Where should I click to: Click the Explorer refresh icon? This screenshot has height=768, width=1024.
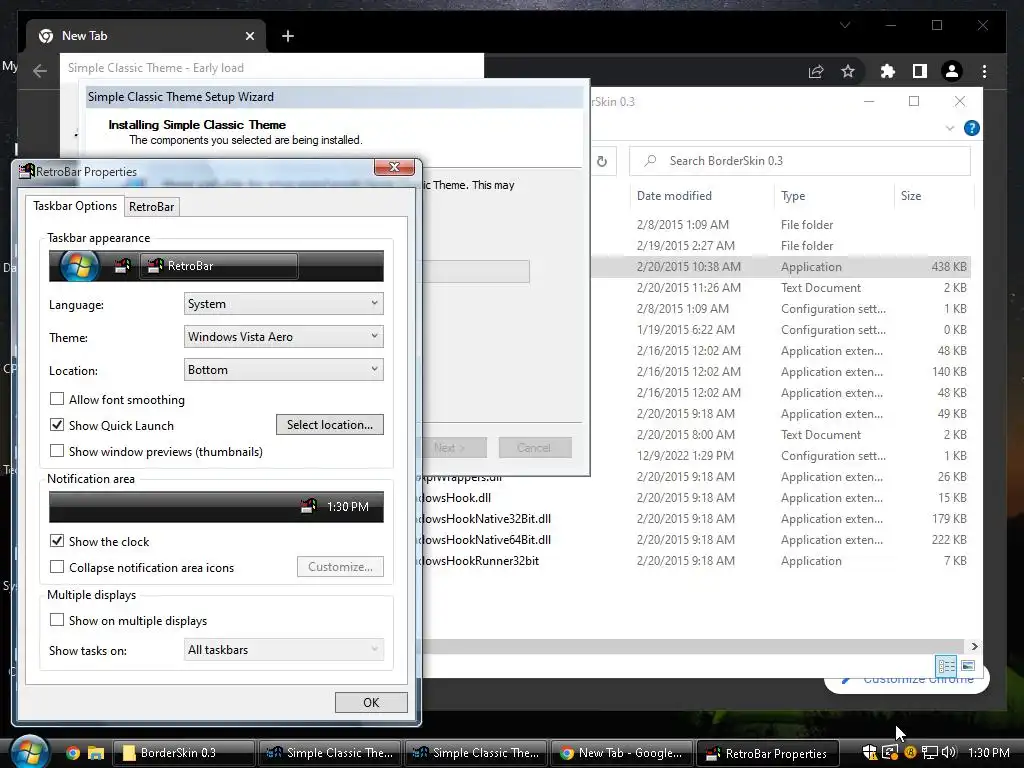(x=601, y=161)
